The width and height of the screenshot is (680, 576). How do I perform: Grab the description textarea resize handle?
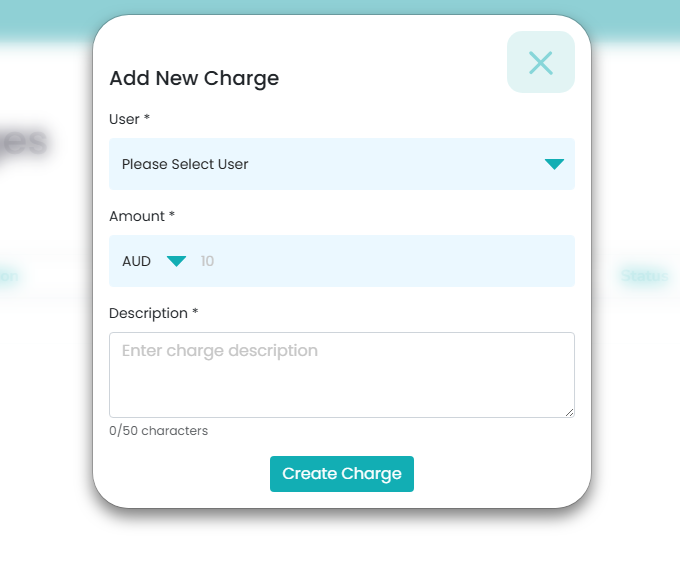point(569,412)
